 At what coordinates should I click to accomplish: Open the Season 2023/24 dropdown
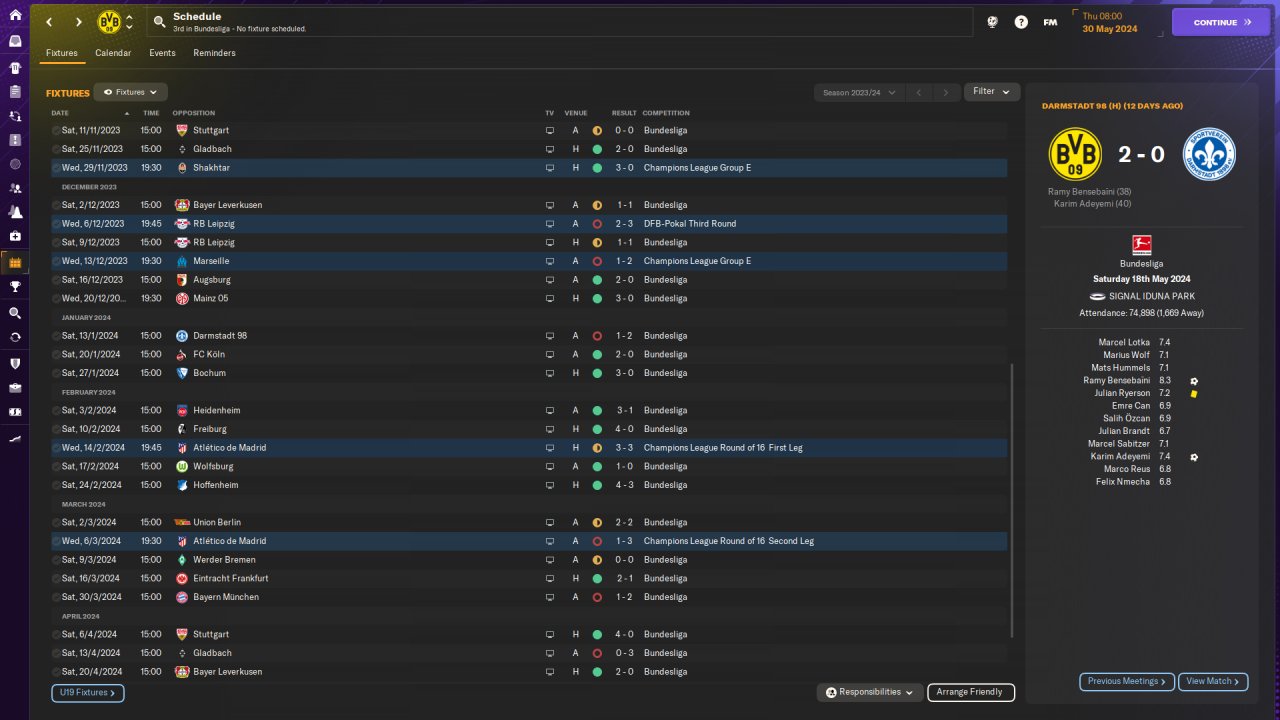click(861, 92)
